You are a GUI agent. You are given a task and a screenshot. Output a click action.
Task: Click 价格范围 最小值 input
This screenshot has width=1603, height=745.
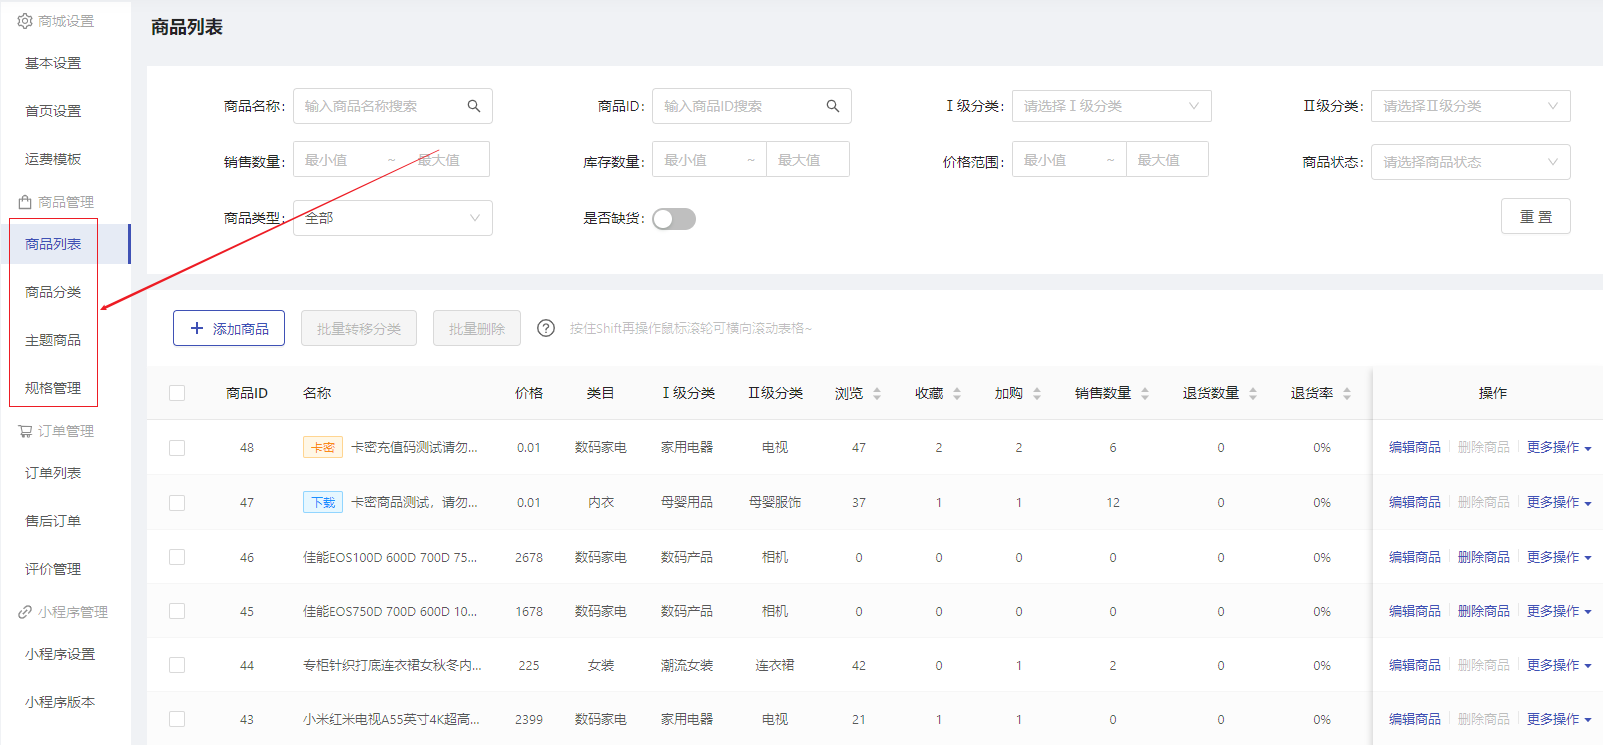1056,160
